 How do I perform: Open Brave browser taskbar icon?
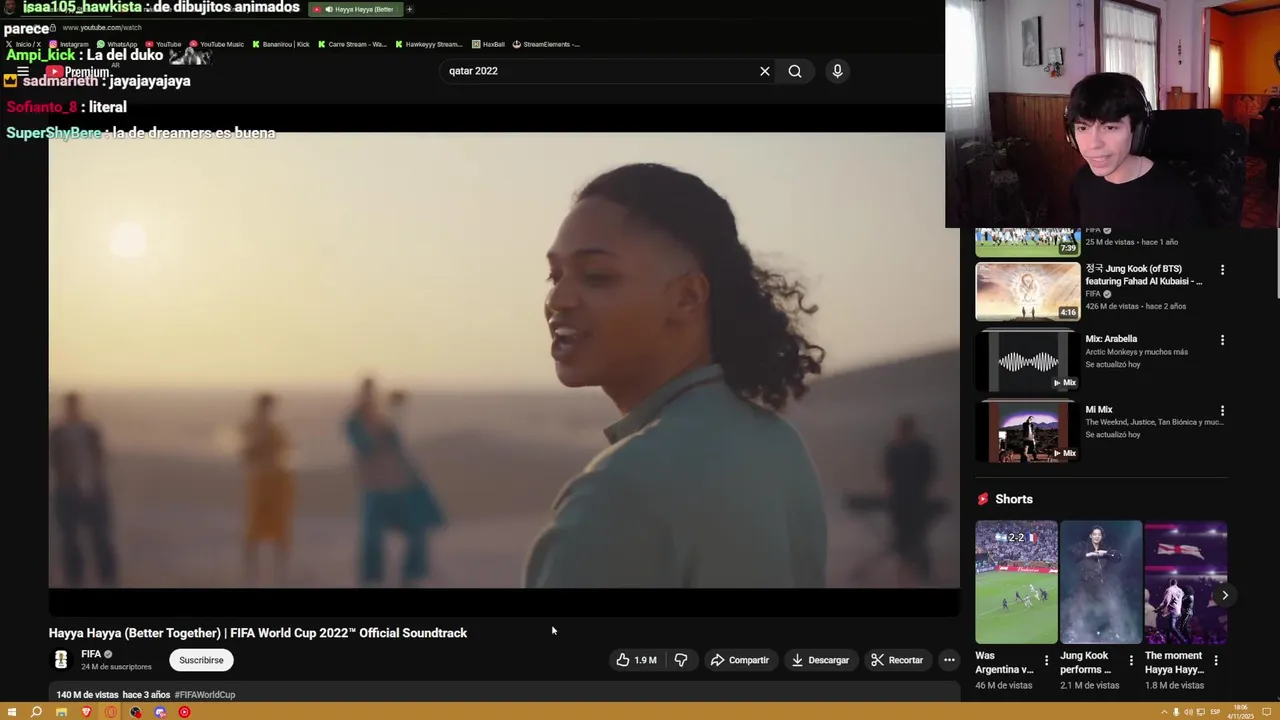86,712
